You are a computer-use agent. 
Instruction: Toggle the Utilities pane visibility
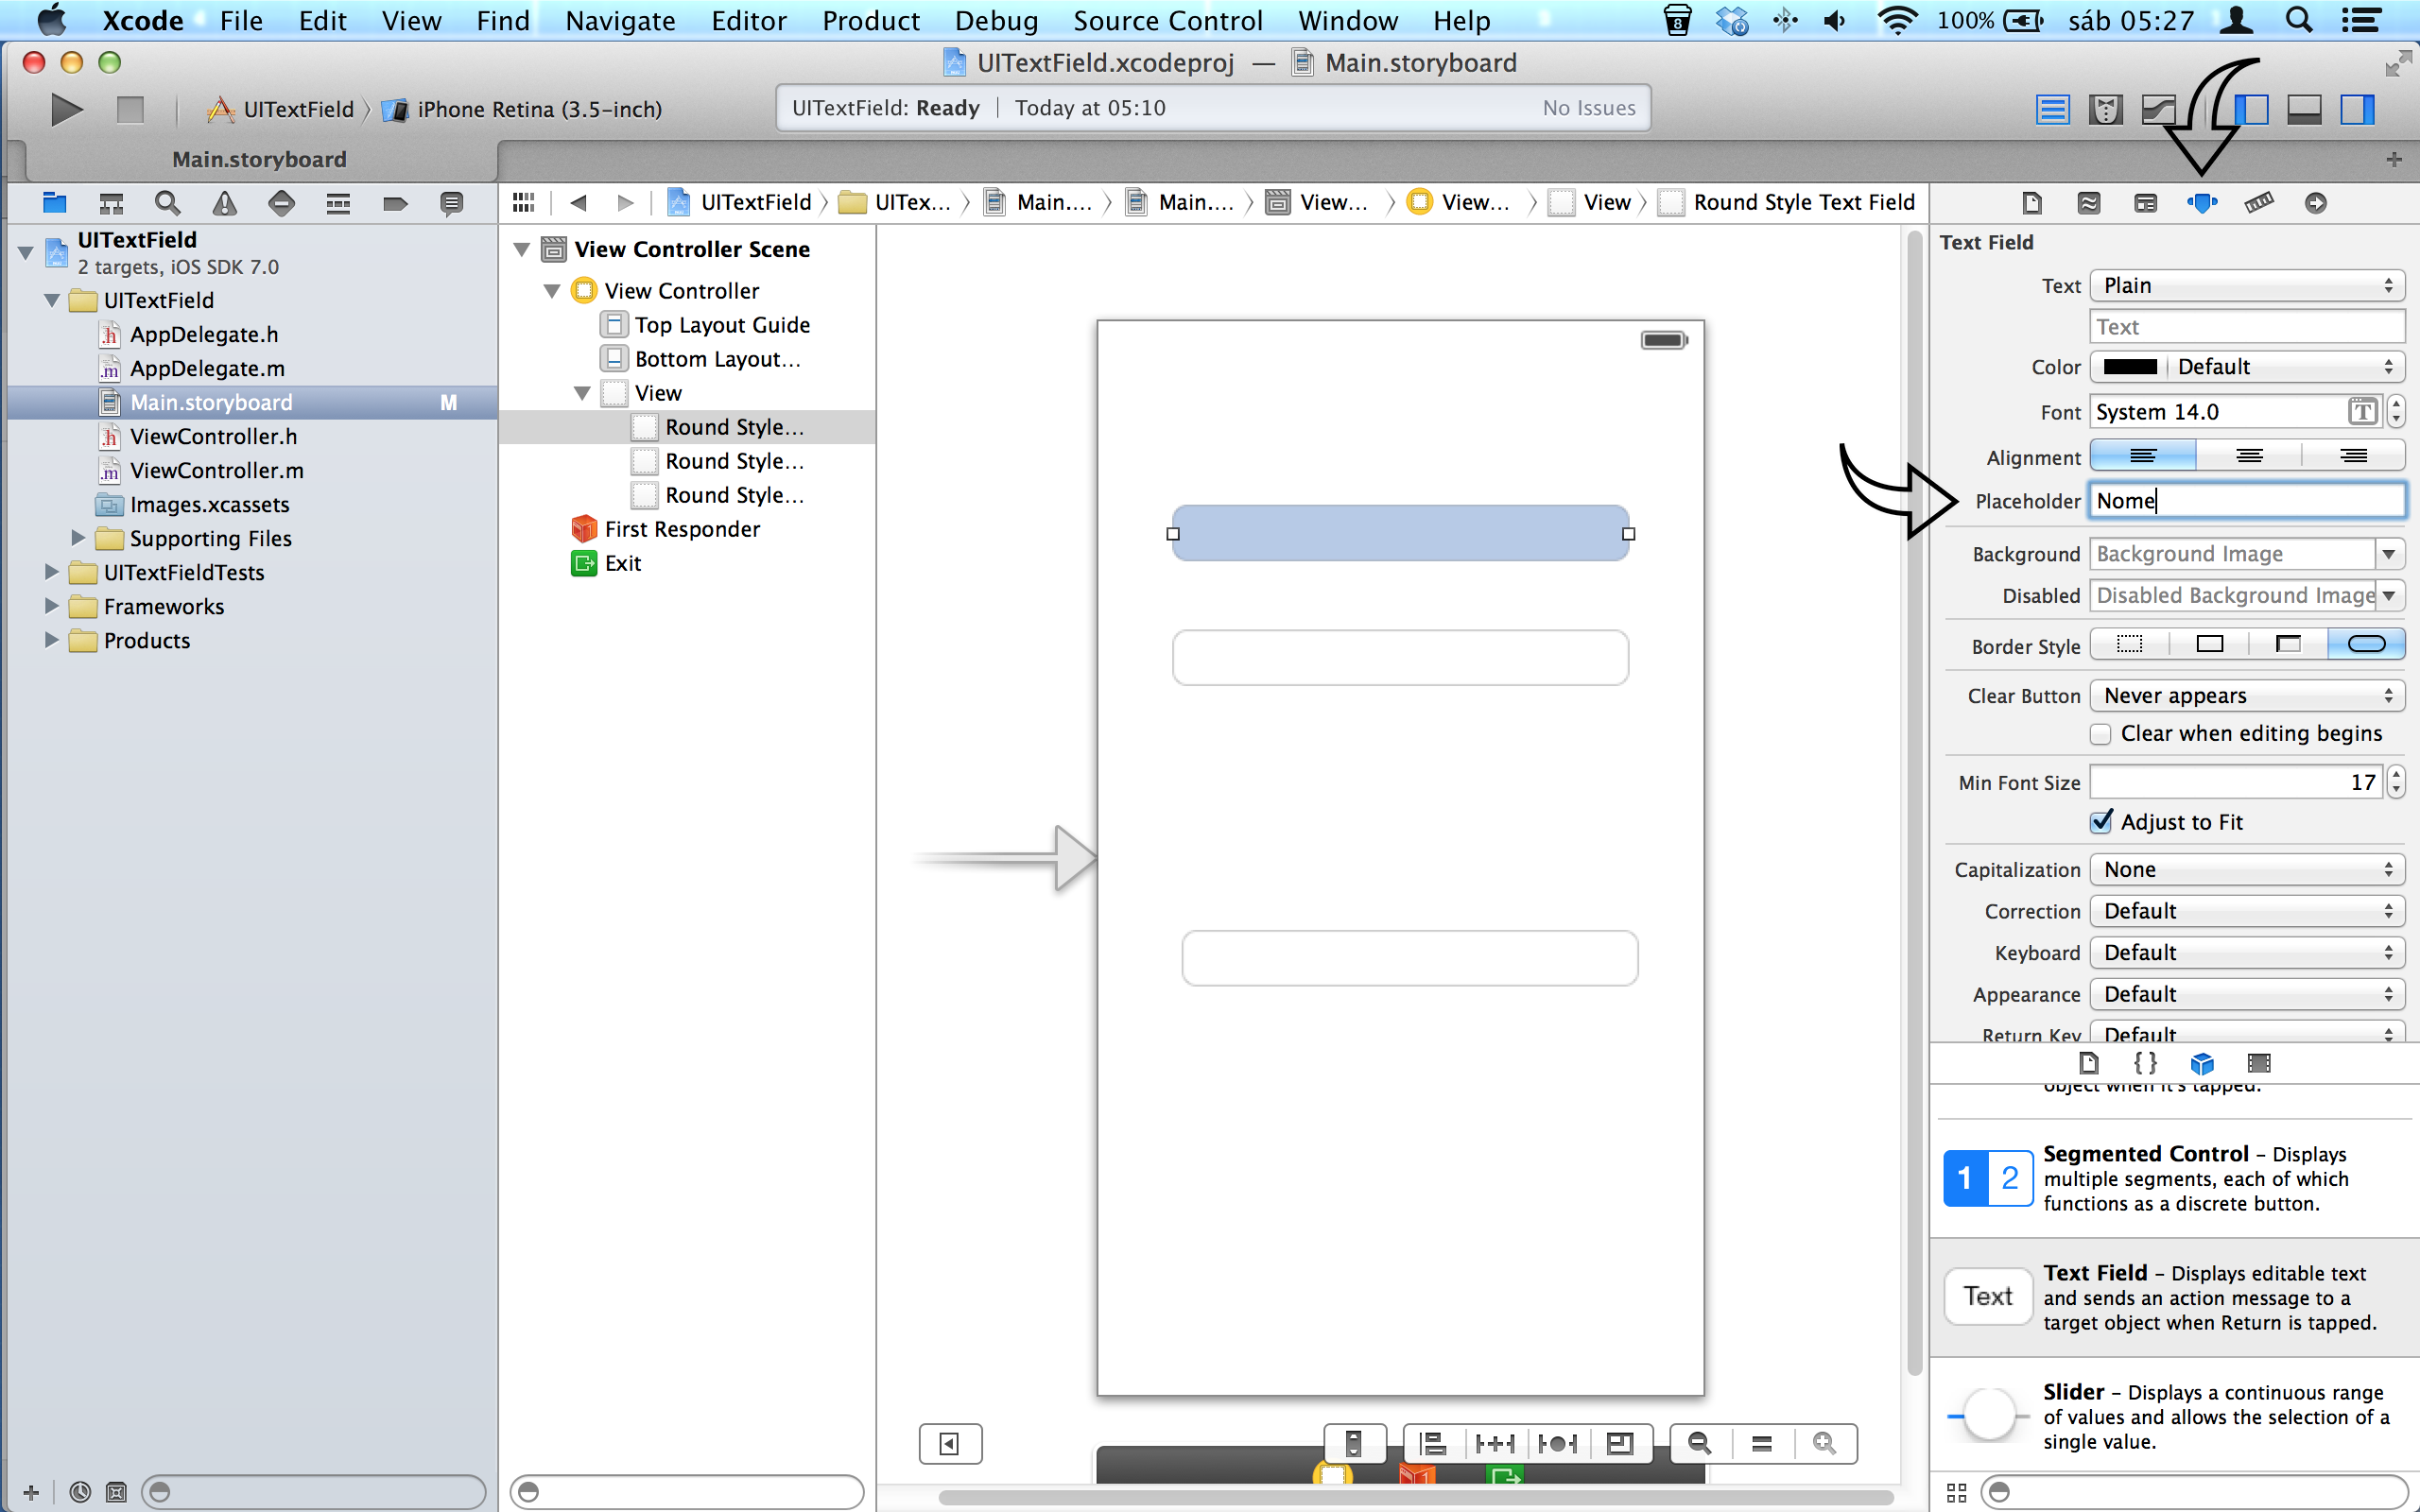coord(2357,109)
